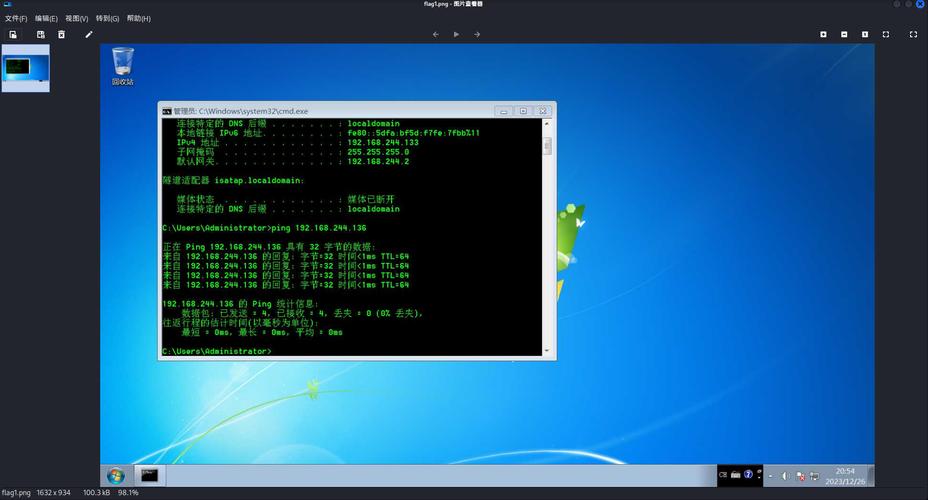This screenshot has width=928, height=500.
Task: Close the image viewer with the blue X
Action: coord(920,4)
